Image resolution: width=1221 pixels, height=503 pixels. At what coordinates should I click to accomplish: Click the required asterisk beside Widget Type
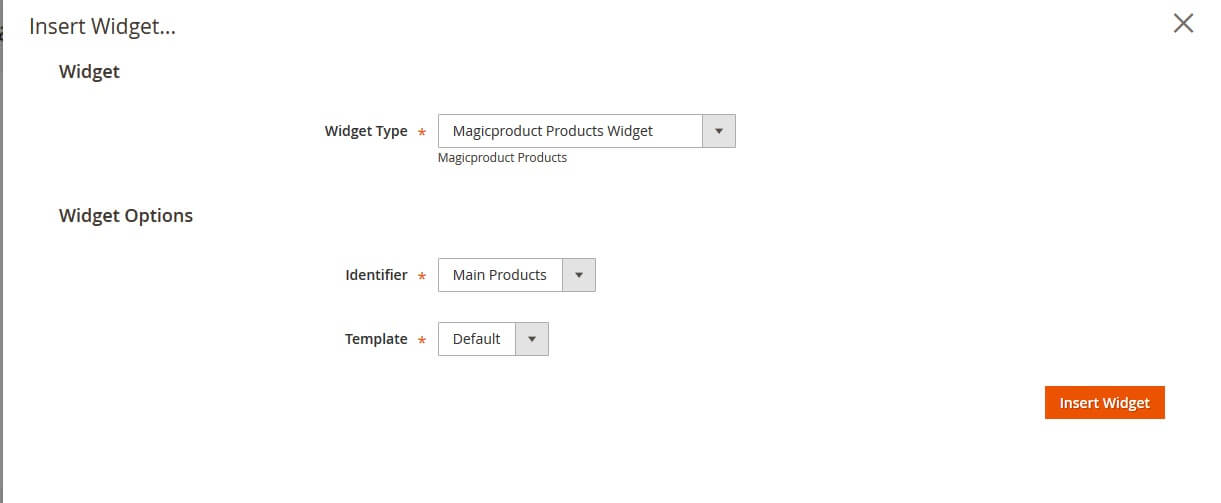tap(421, 133)
